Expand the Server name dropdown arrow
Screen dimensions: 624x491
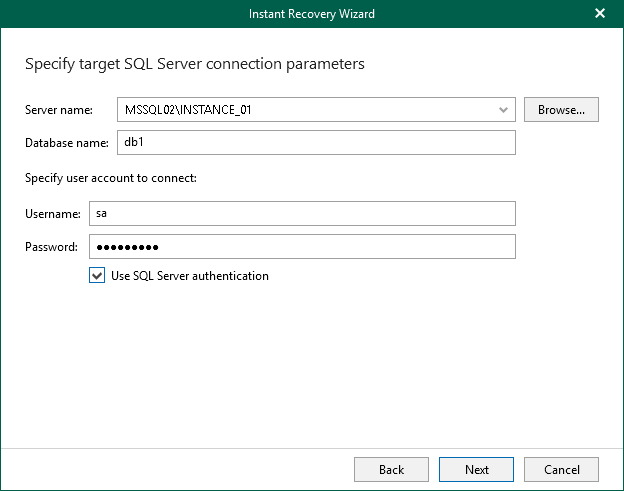coord(503,110)
